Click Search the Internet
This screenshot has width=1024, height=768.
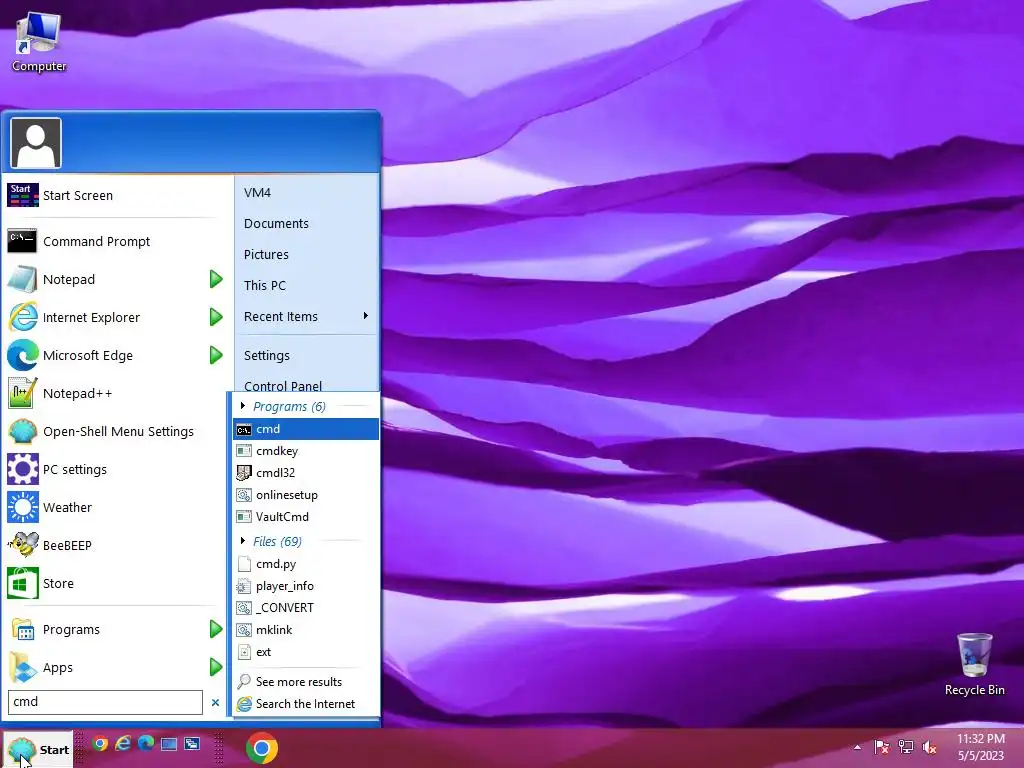pos(306,704)
